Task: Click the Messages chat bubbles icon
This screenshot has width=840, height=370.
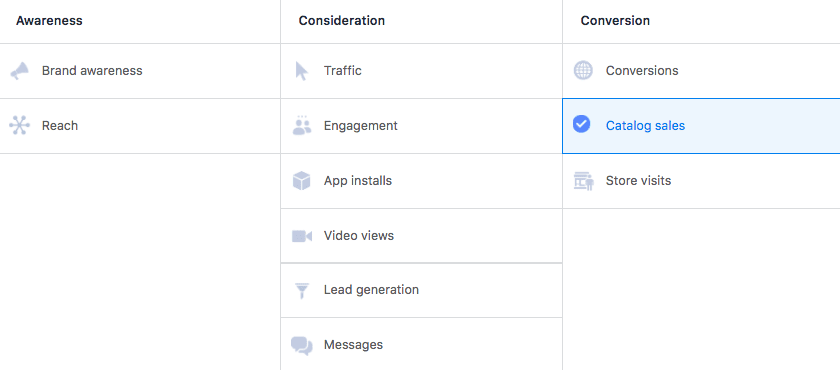Action: 302,345
